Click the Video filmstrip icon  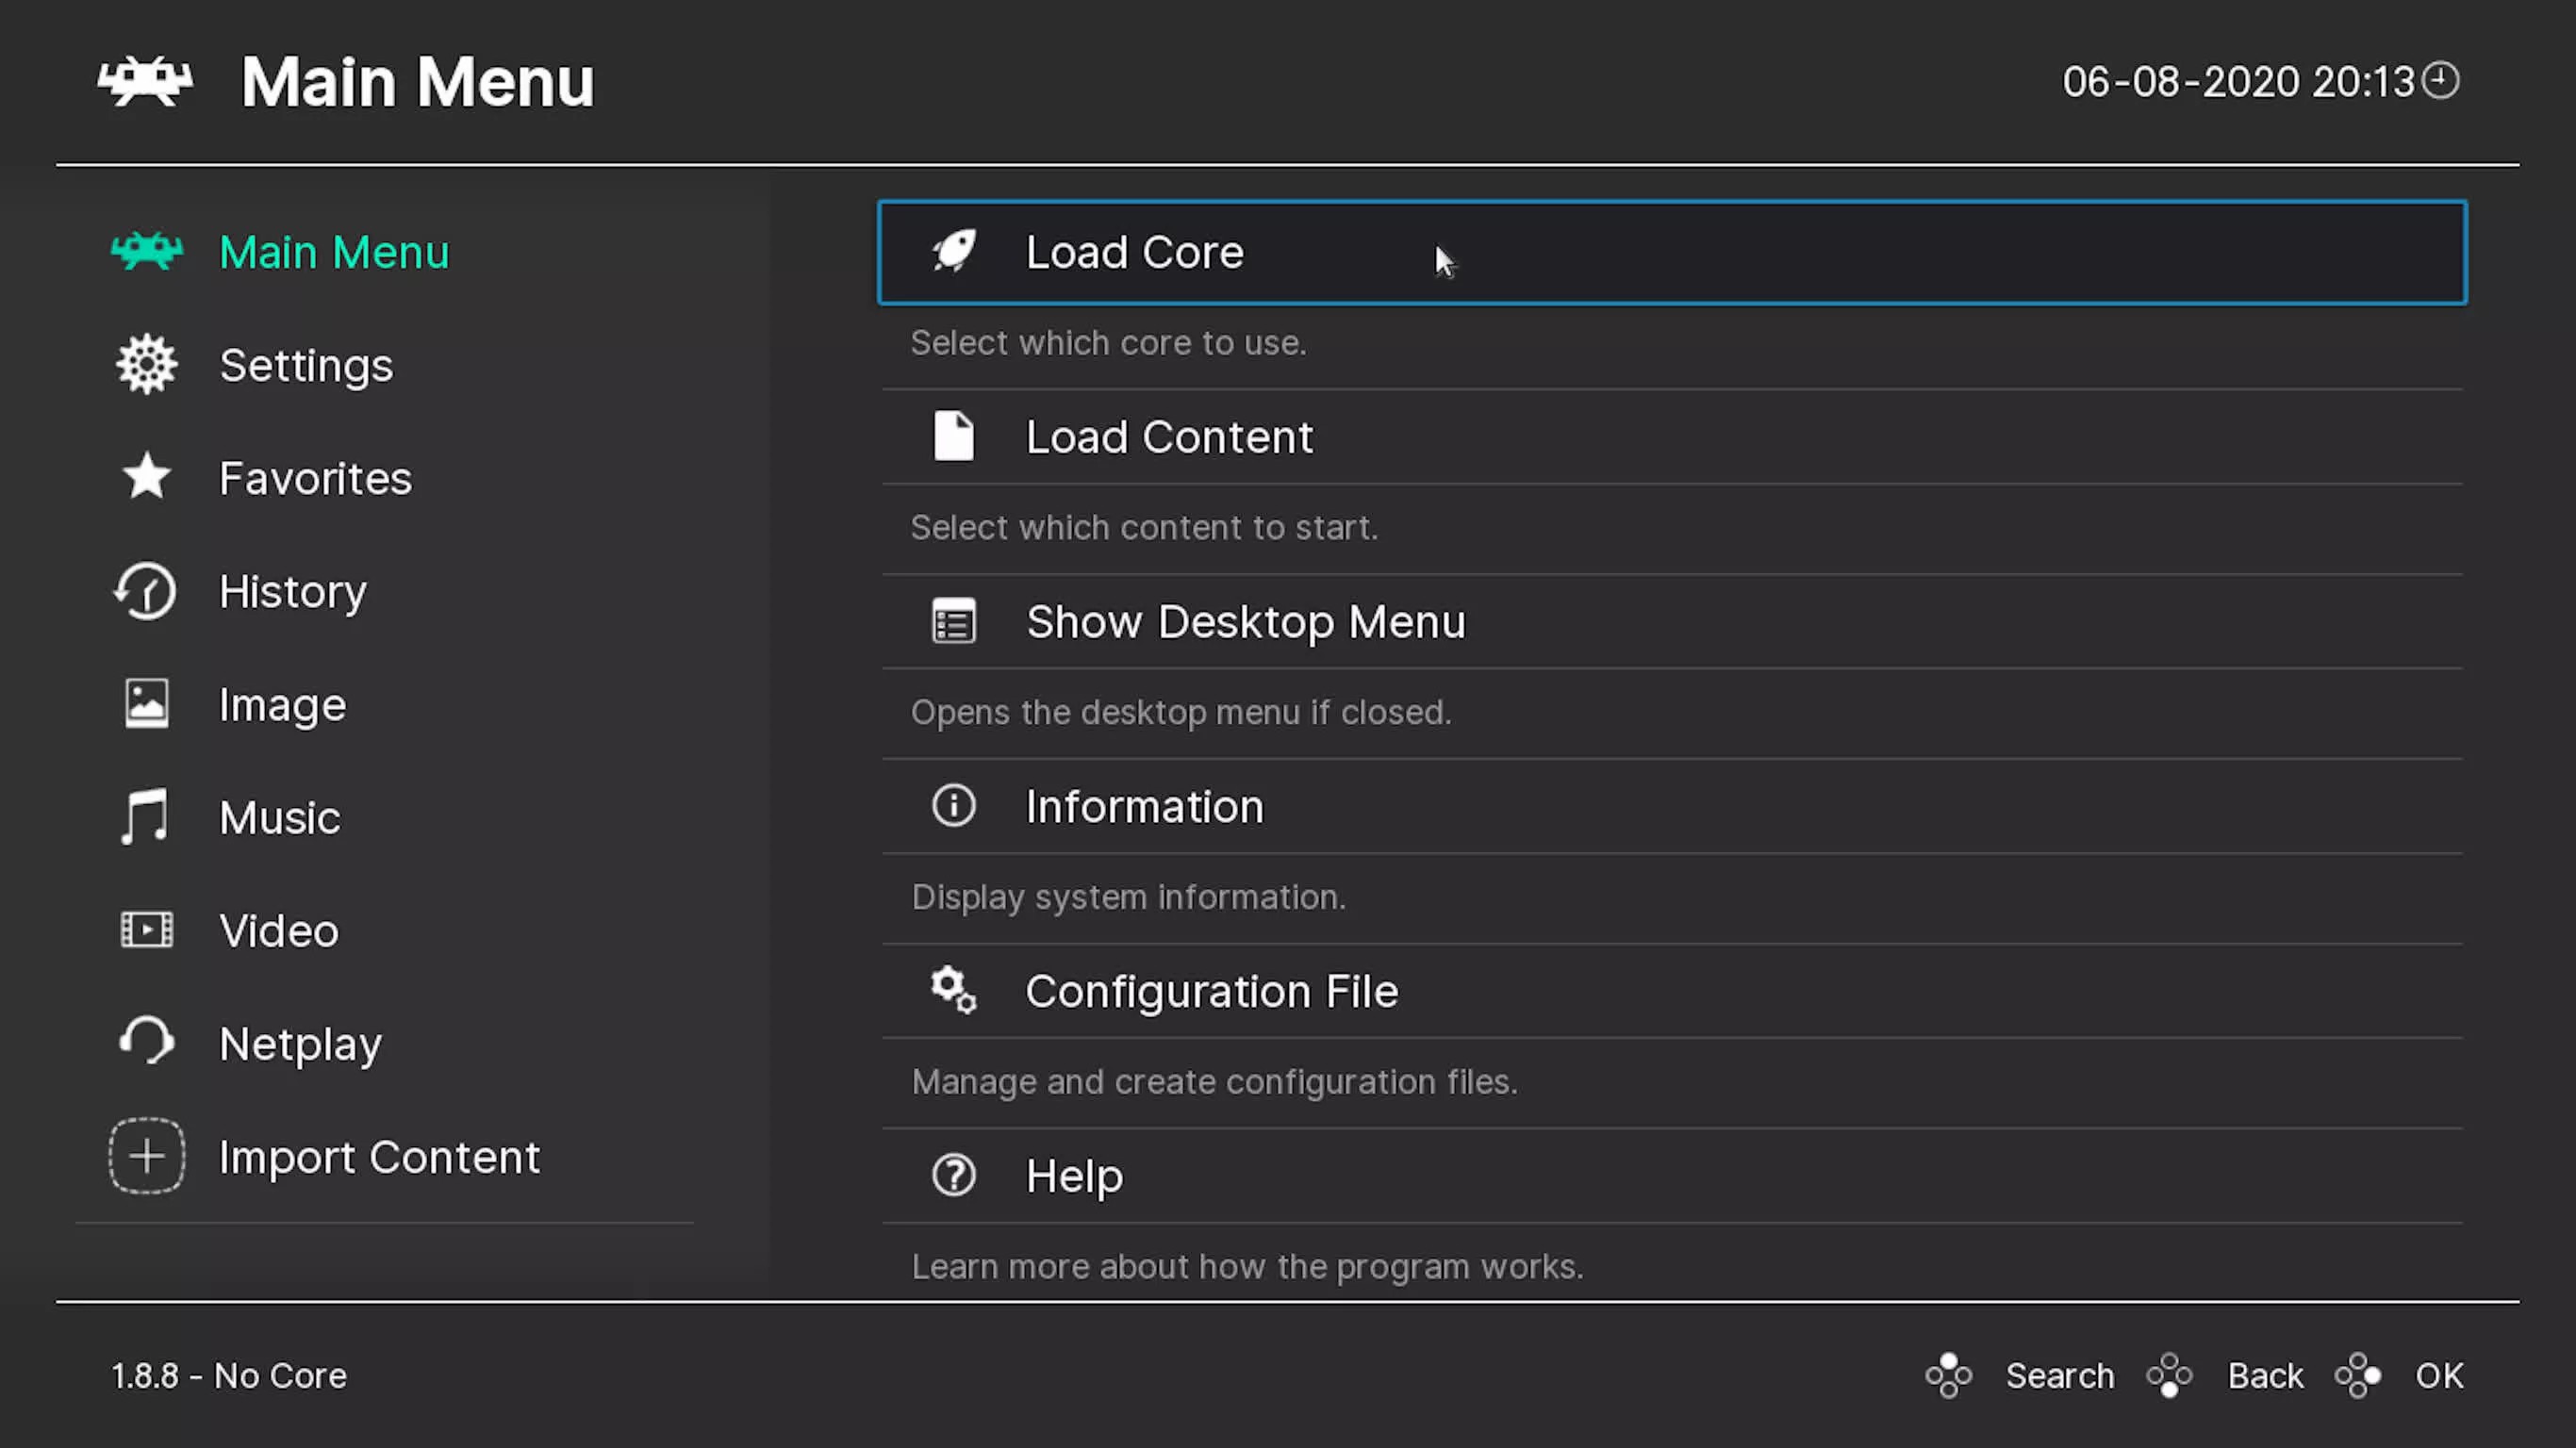click(x=145, y=929)
